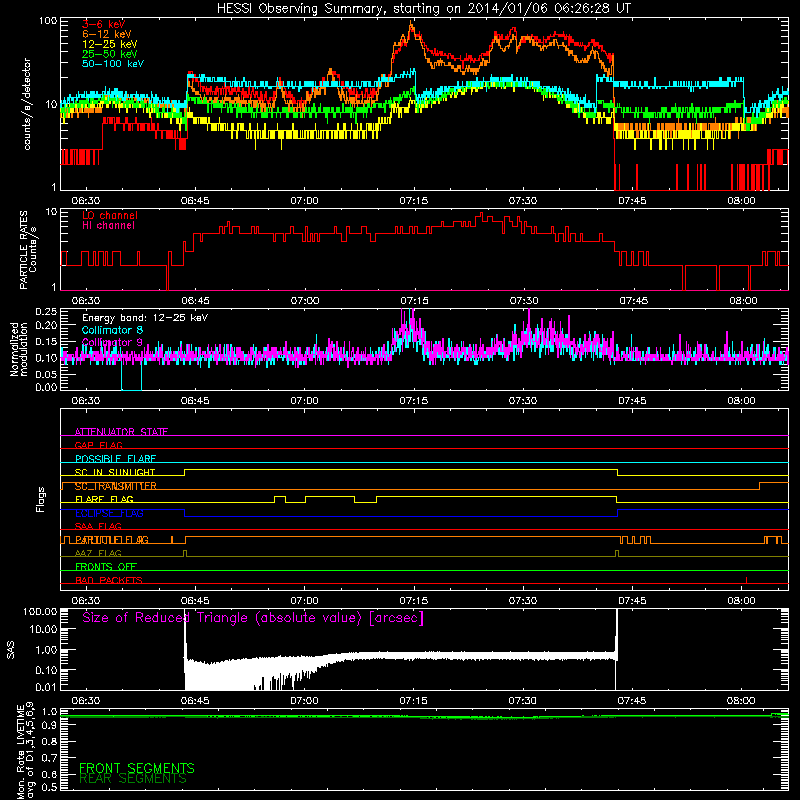This screenshot has width=800, height=800.
Task: Select the 0.9 tick on livetime axis
Action: coord(49,726)
